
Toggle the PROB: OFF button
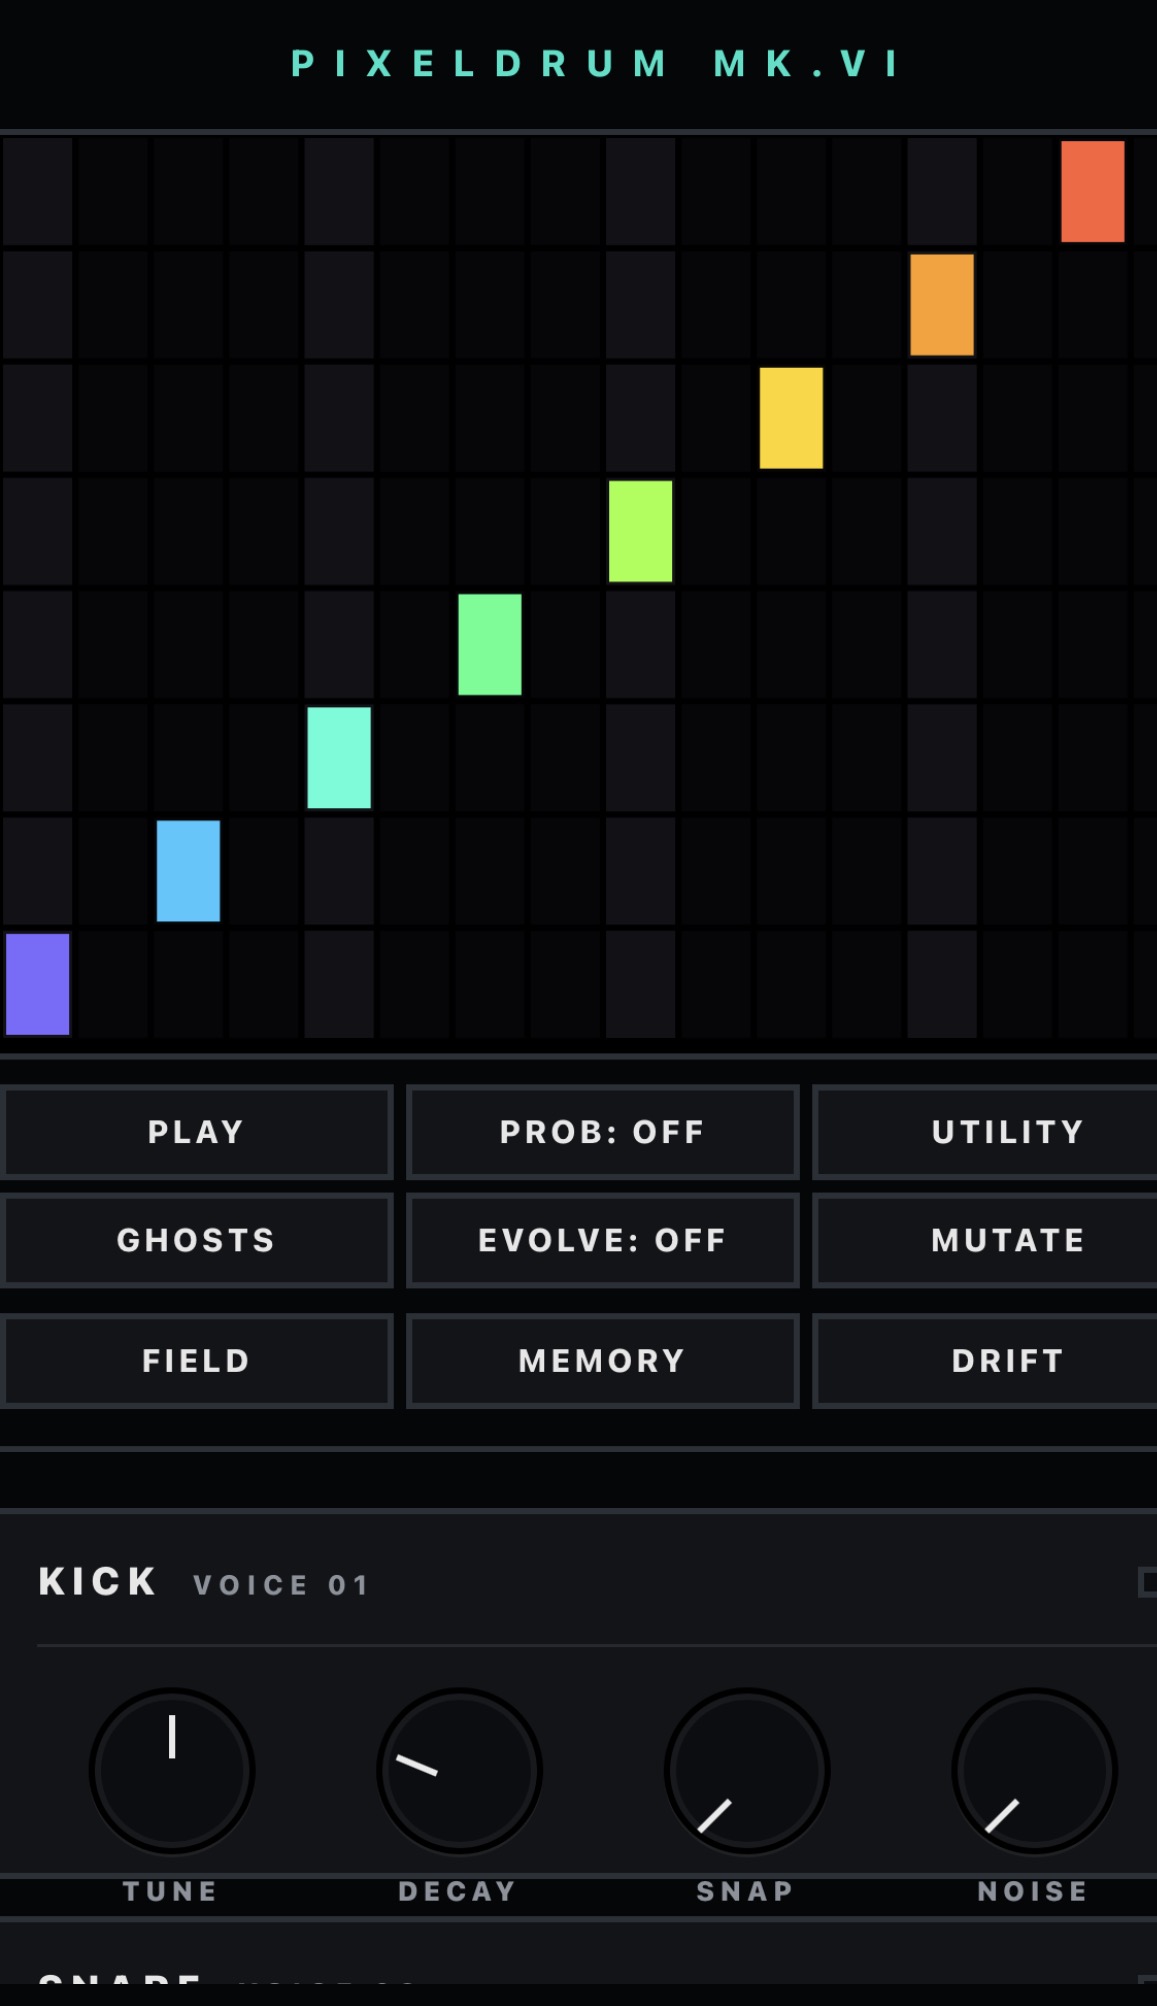(602, 1132)
